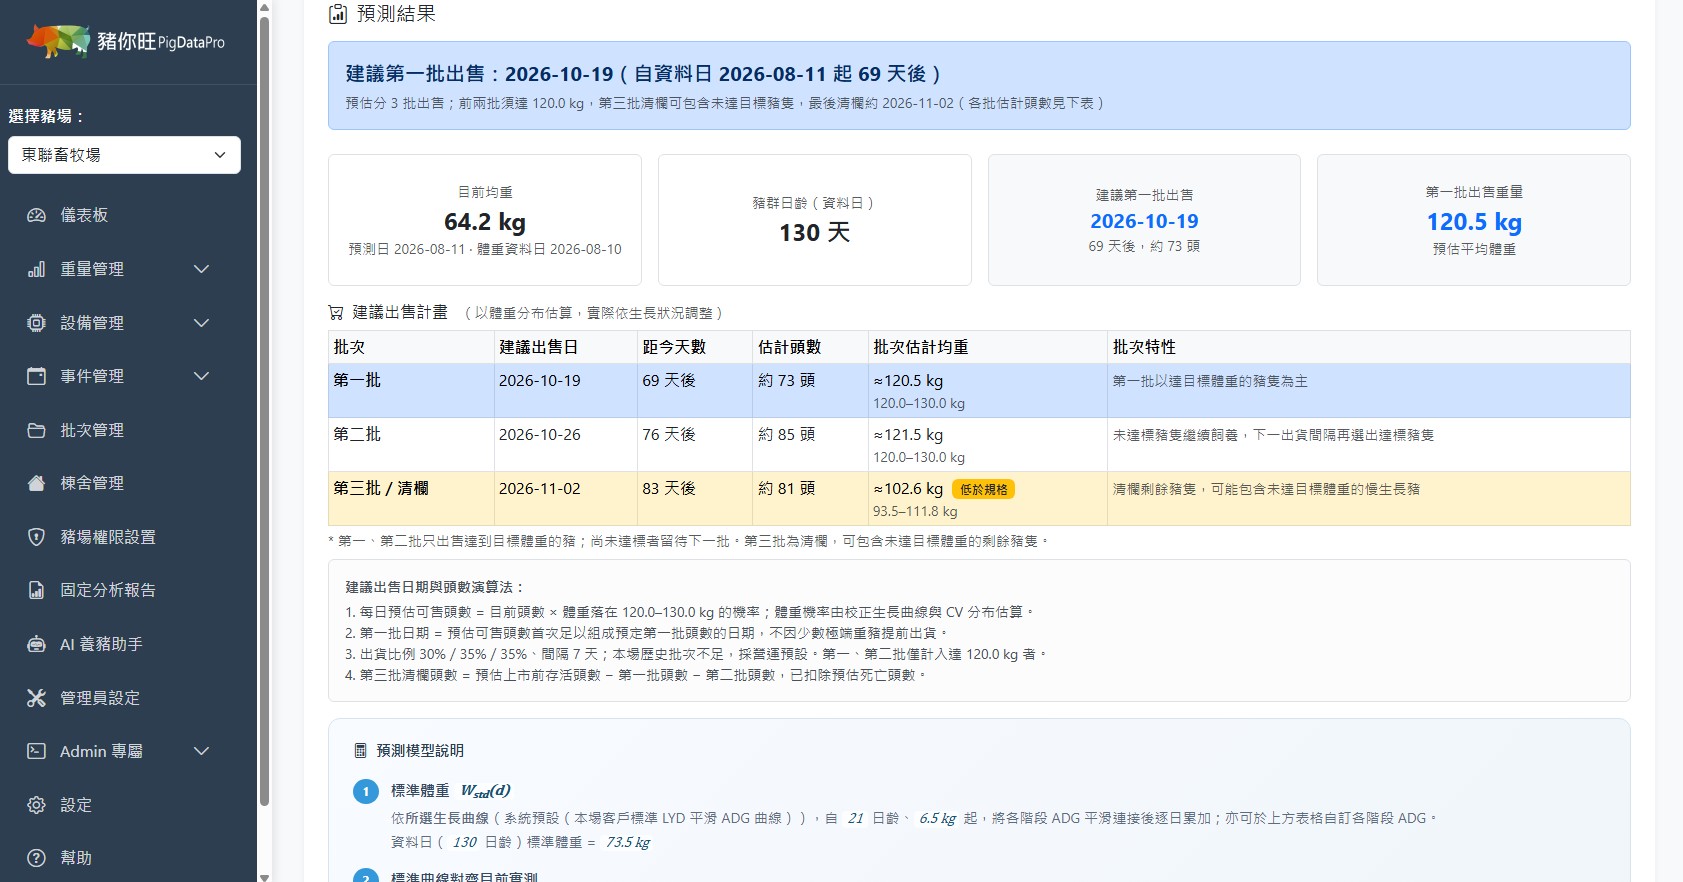Click the 低於規格 badge in 第三批 row

[x=984, y=489]
